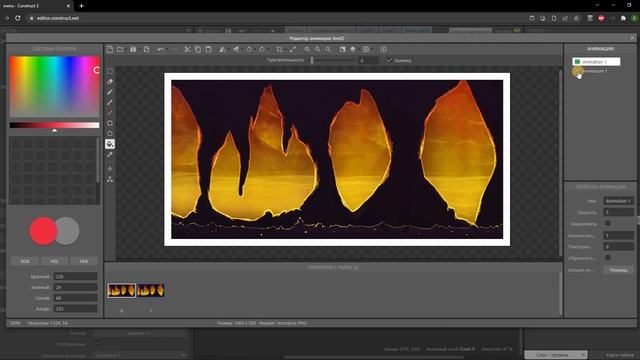
Task: Click the luminance gradient slider
Action: click(x=54, y=125)
